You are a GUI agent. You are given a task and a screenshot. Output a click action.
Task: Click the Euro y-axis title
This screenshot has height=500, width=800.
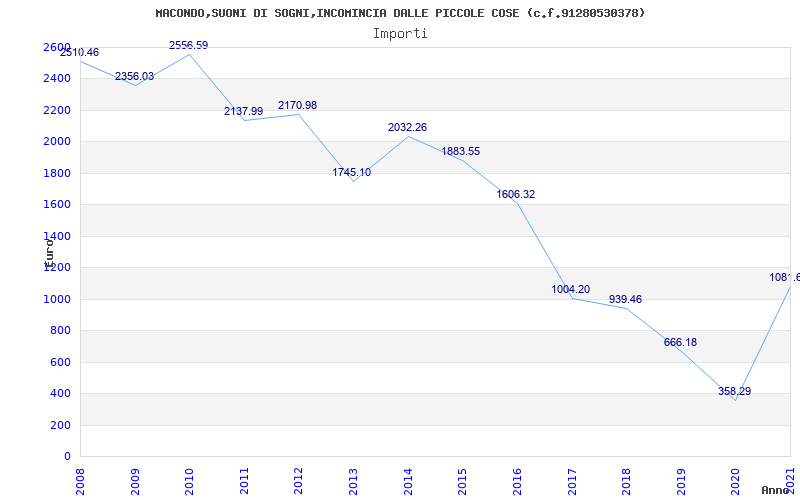[49, 253]
